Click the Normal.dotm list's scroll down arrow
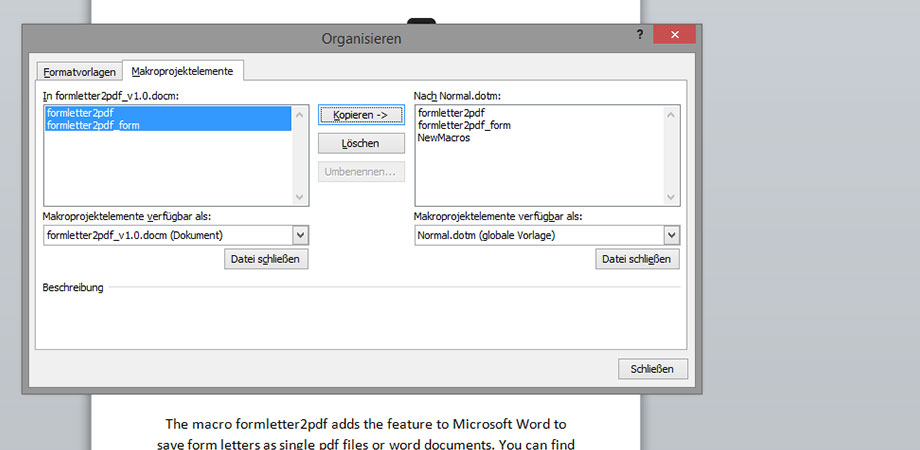This screenshot has height=450, width=920. point(672,197)
